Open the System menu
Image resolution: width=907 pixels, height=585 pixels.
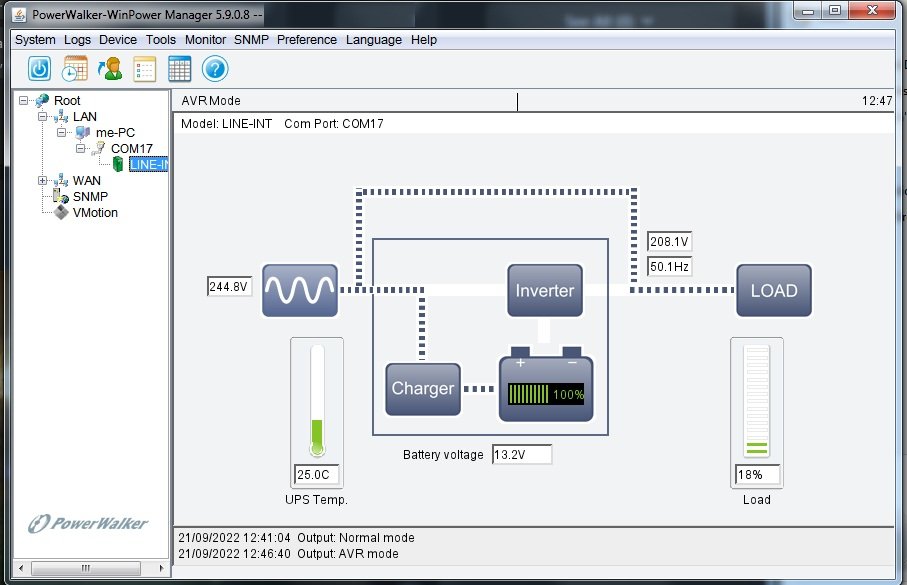[35, 40]
